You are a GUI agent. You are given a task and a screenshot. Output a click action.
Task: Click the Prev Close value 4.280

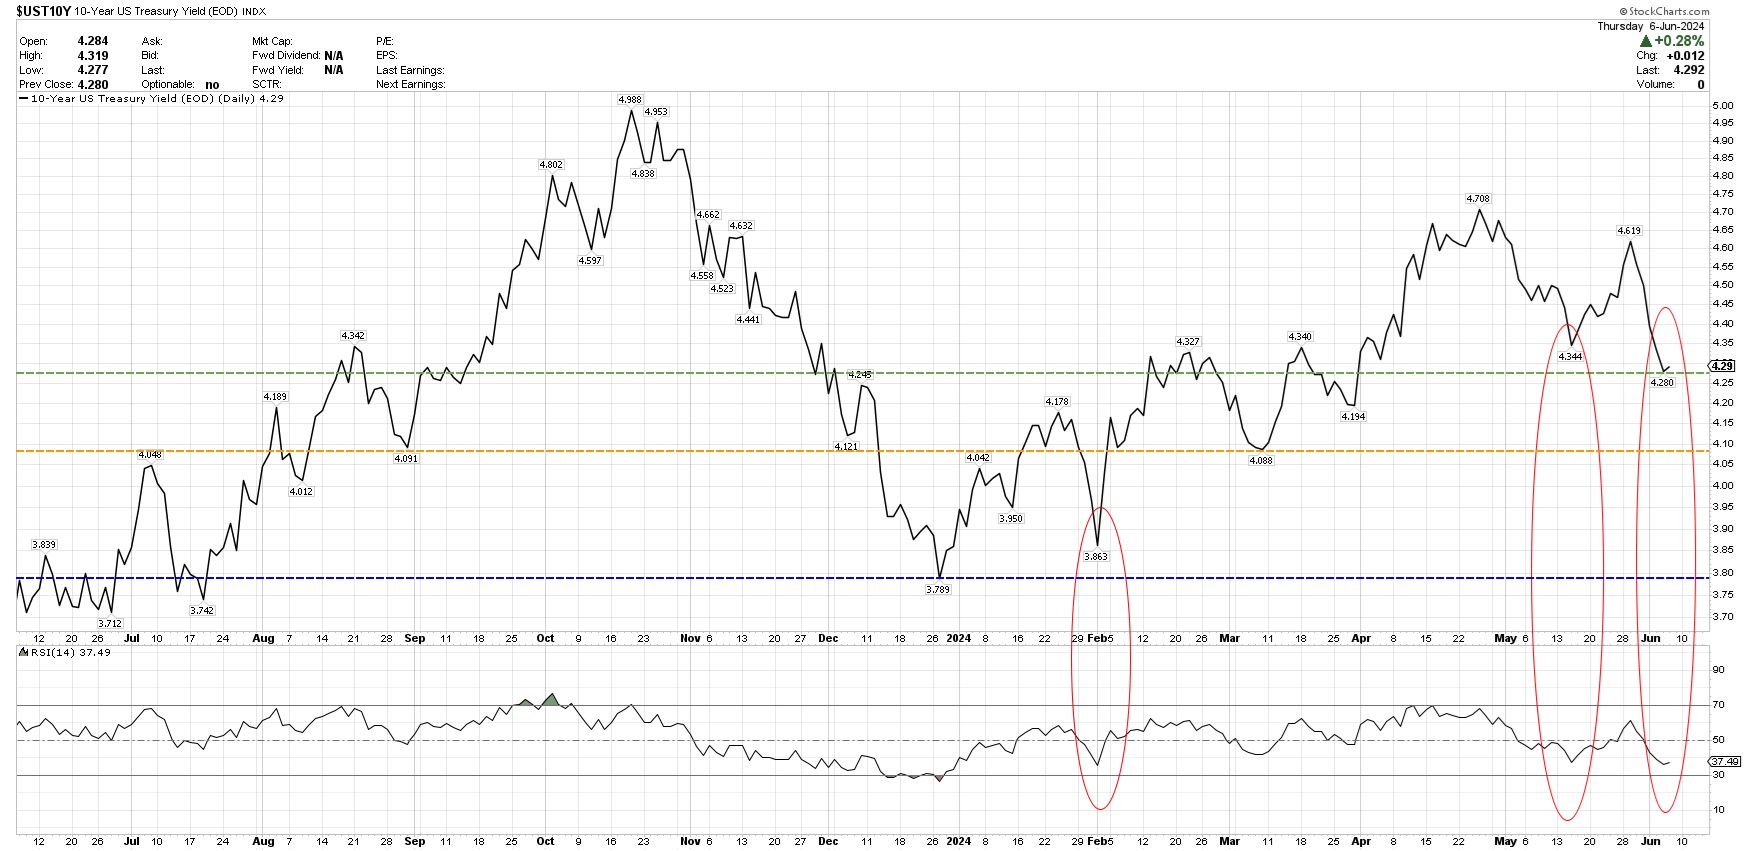pos(93,85)
